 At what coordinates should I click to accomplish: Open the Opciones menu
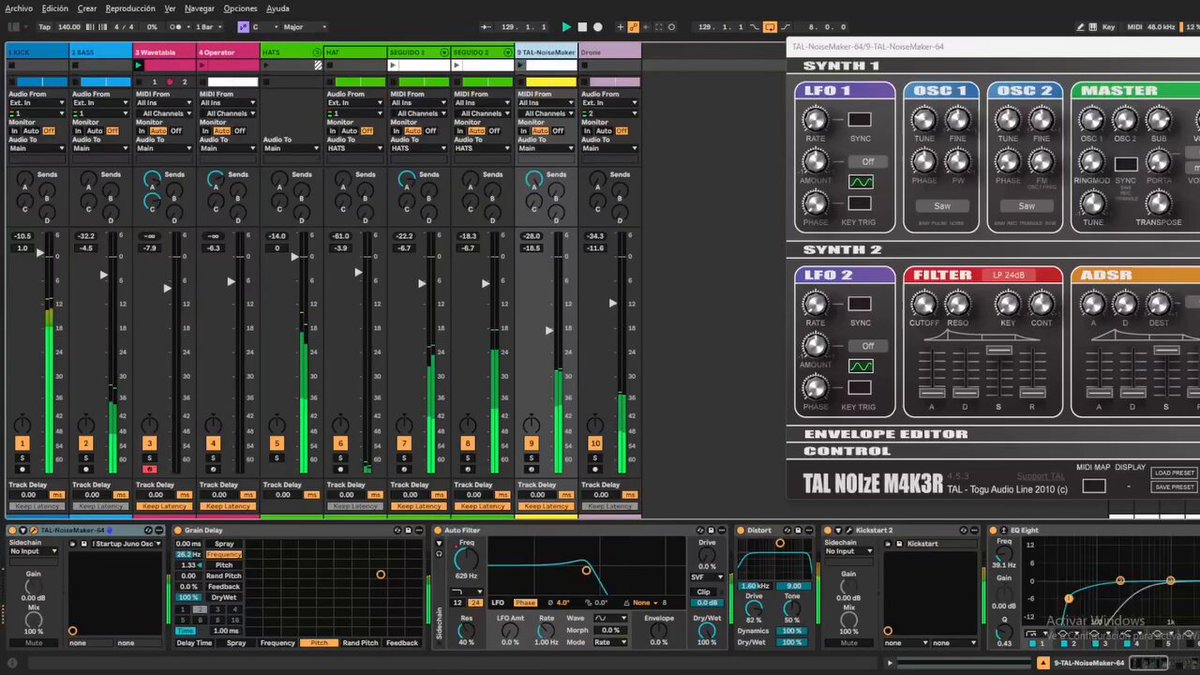[x=240, y=8]
